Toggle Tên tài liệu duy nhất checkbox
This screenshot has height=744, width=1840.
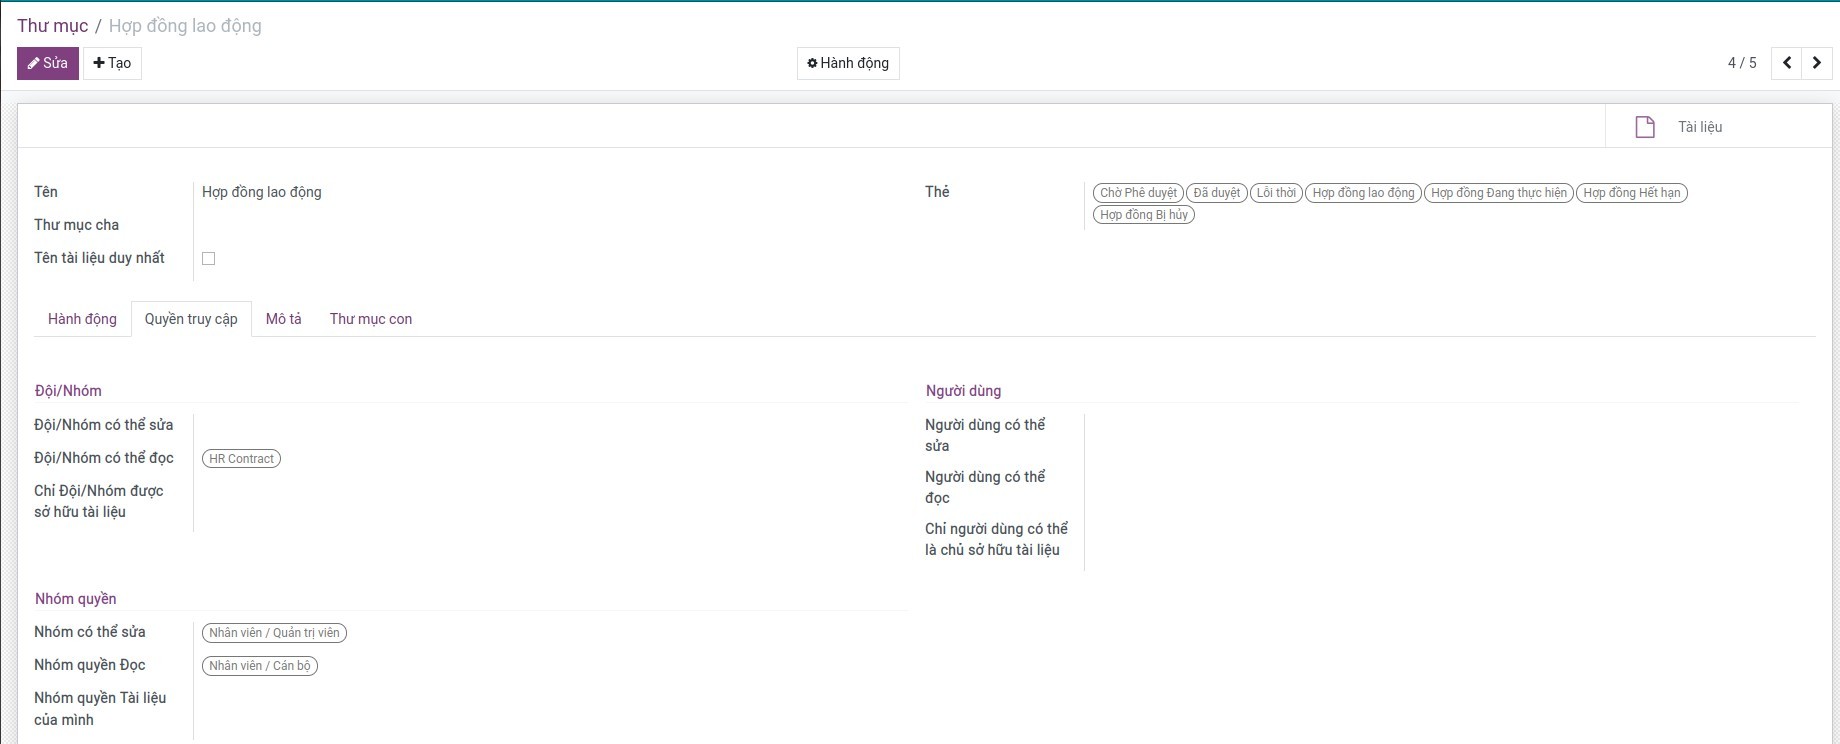click(208, 259)
